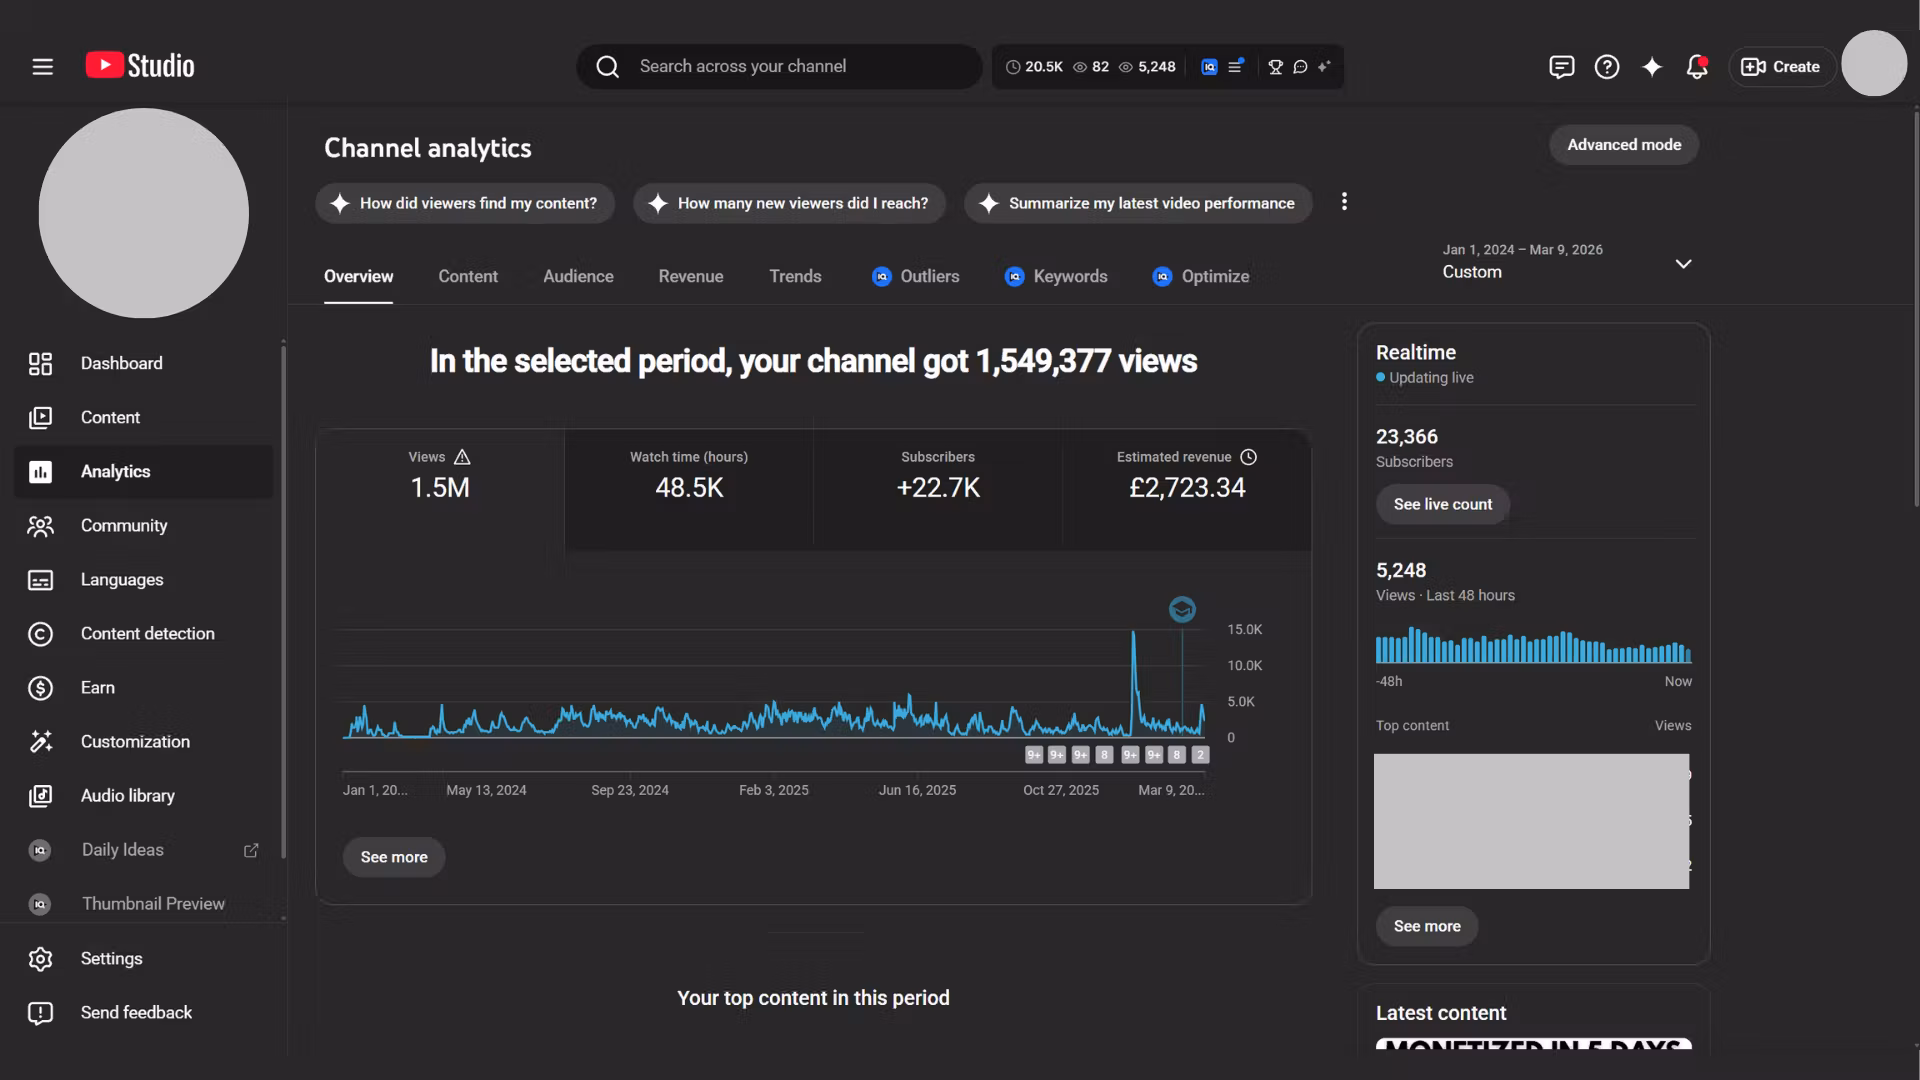This screenshot has height=1080, width=1920.
Task: Toggle the vidIQ extension icon in top bar
Action: [1208, 66]
